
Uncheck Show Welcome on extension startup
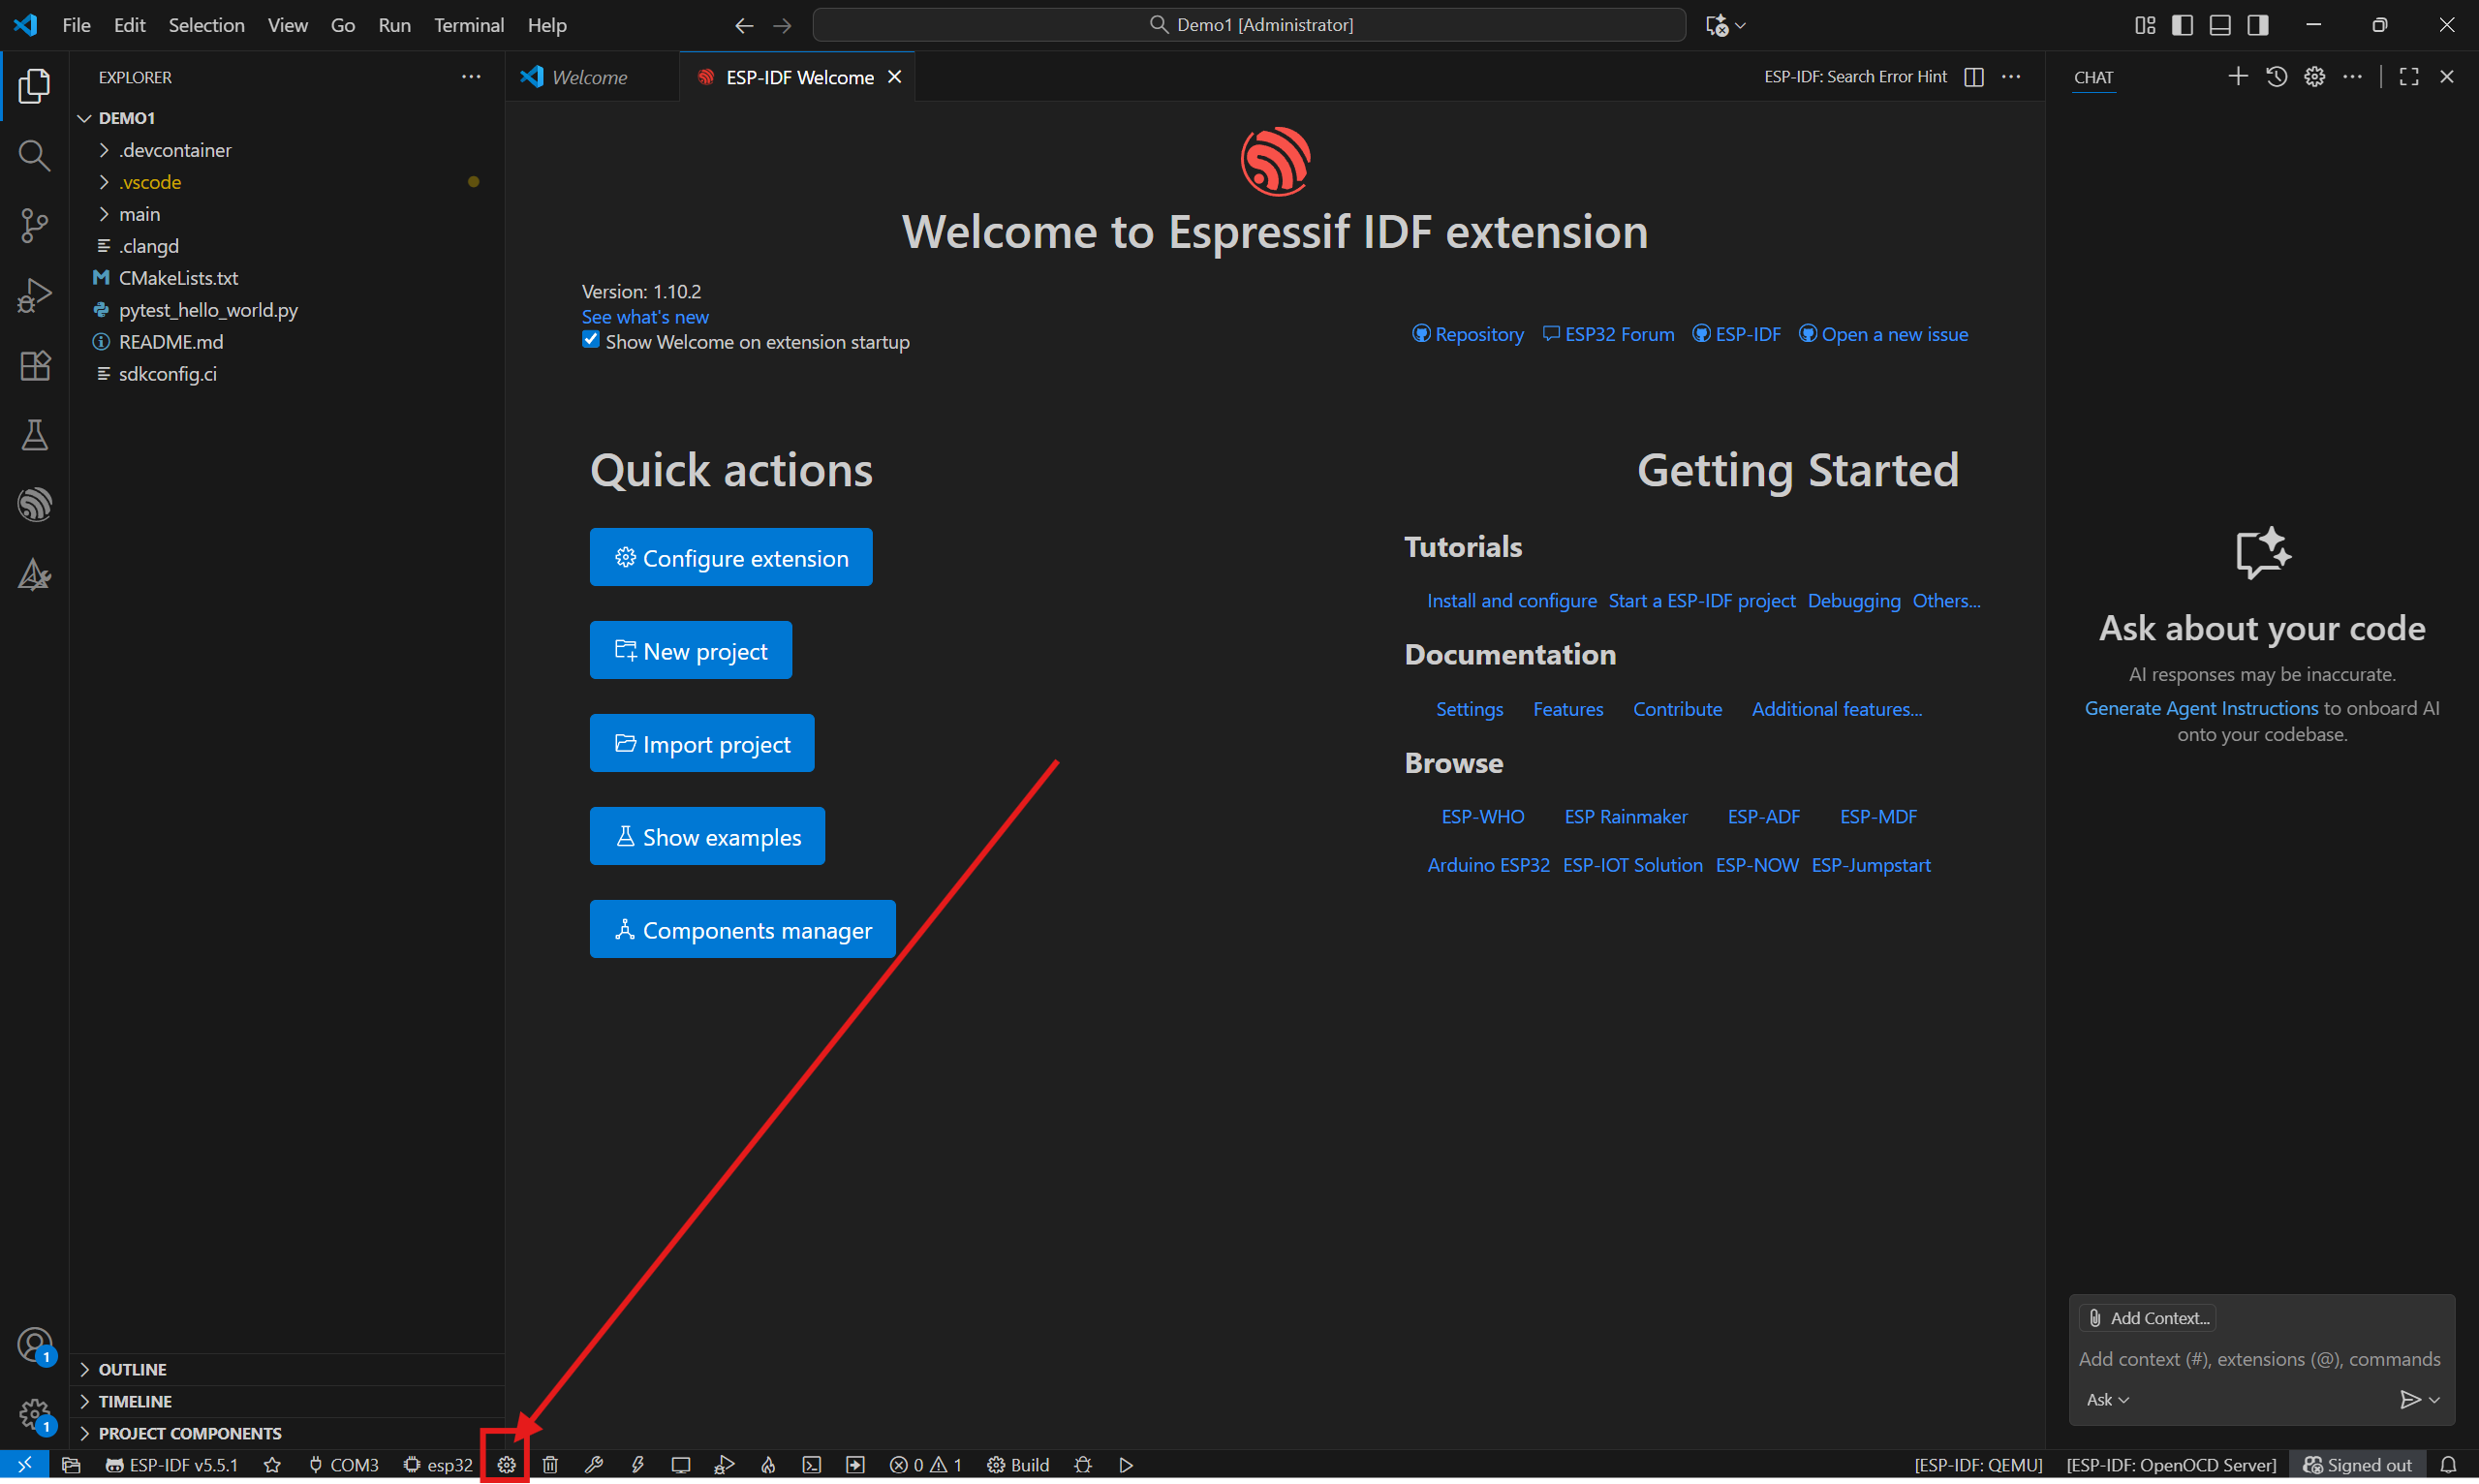[x=591, y=340]
